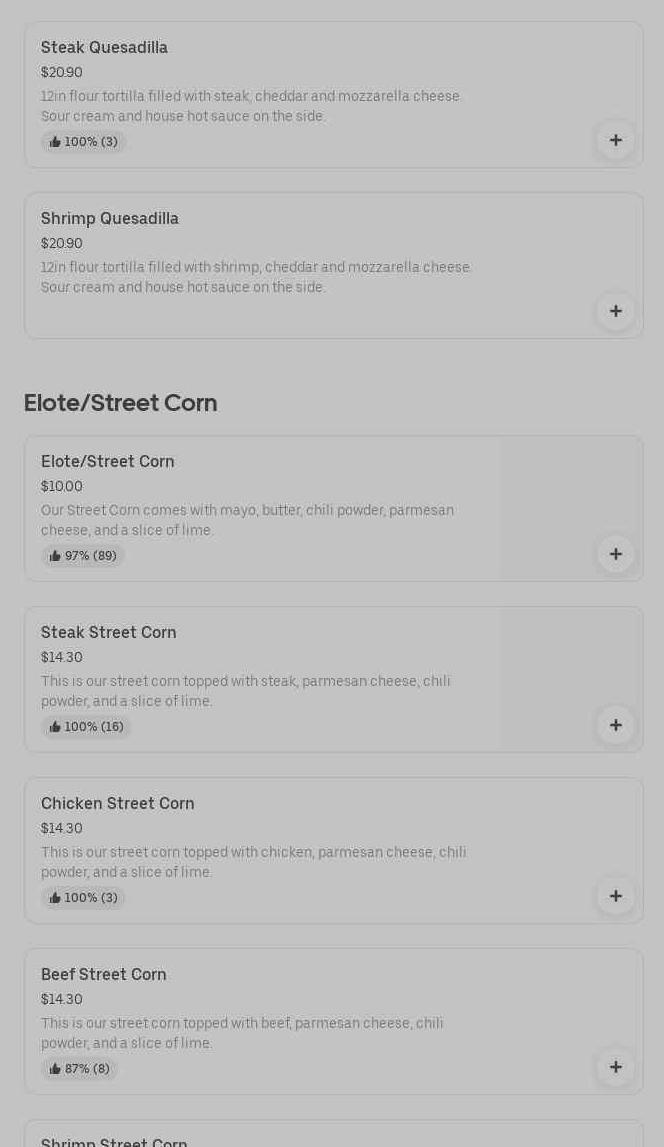Click Steak Quesadilla 100% thumbs-up rating
This screenshot has width=664, height=1147.
pos(84,142)
